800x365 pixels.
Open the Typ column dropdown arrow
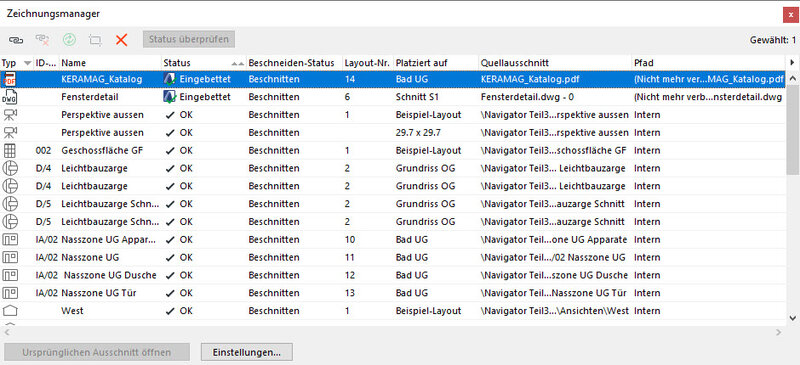point(28,63)
